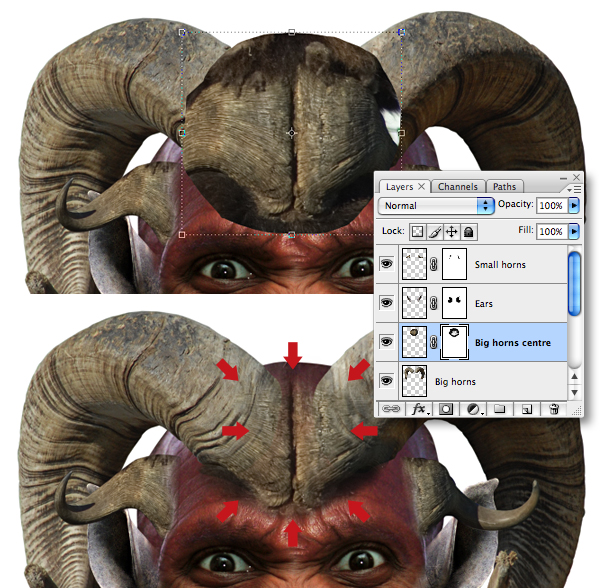Select the Big horns layer name

coord(455,382)
